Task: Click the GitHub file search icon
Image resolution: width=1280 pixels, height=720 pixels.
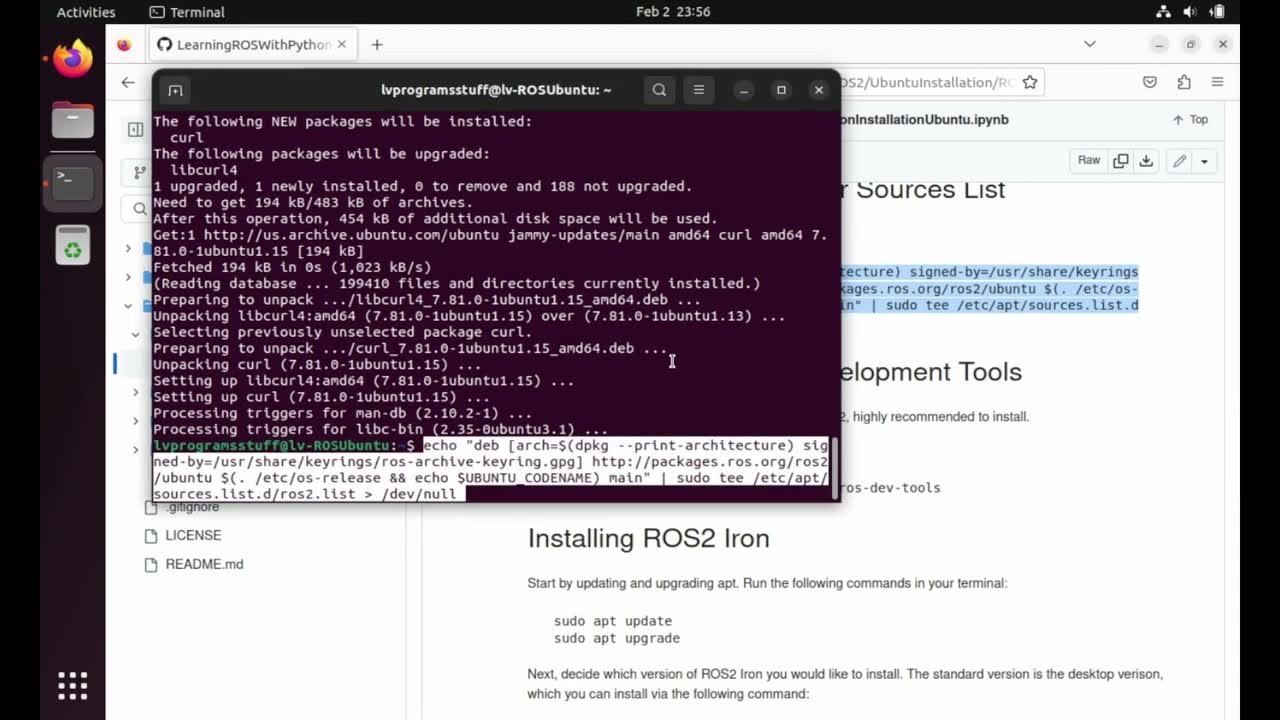Action: coord(139,209)
